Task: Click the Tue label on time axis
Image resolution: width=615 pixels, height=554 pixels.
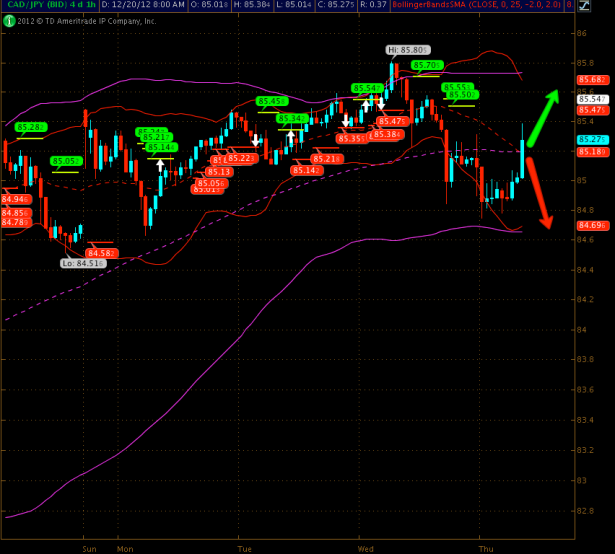Action: (x=245, y=549)
